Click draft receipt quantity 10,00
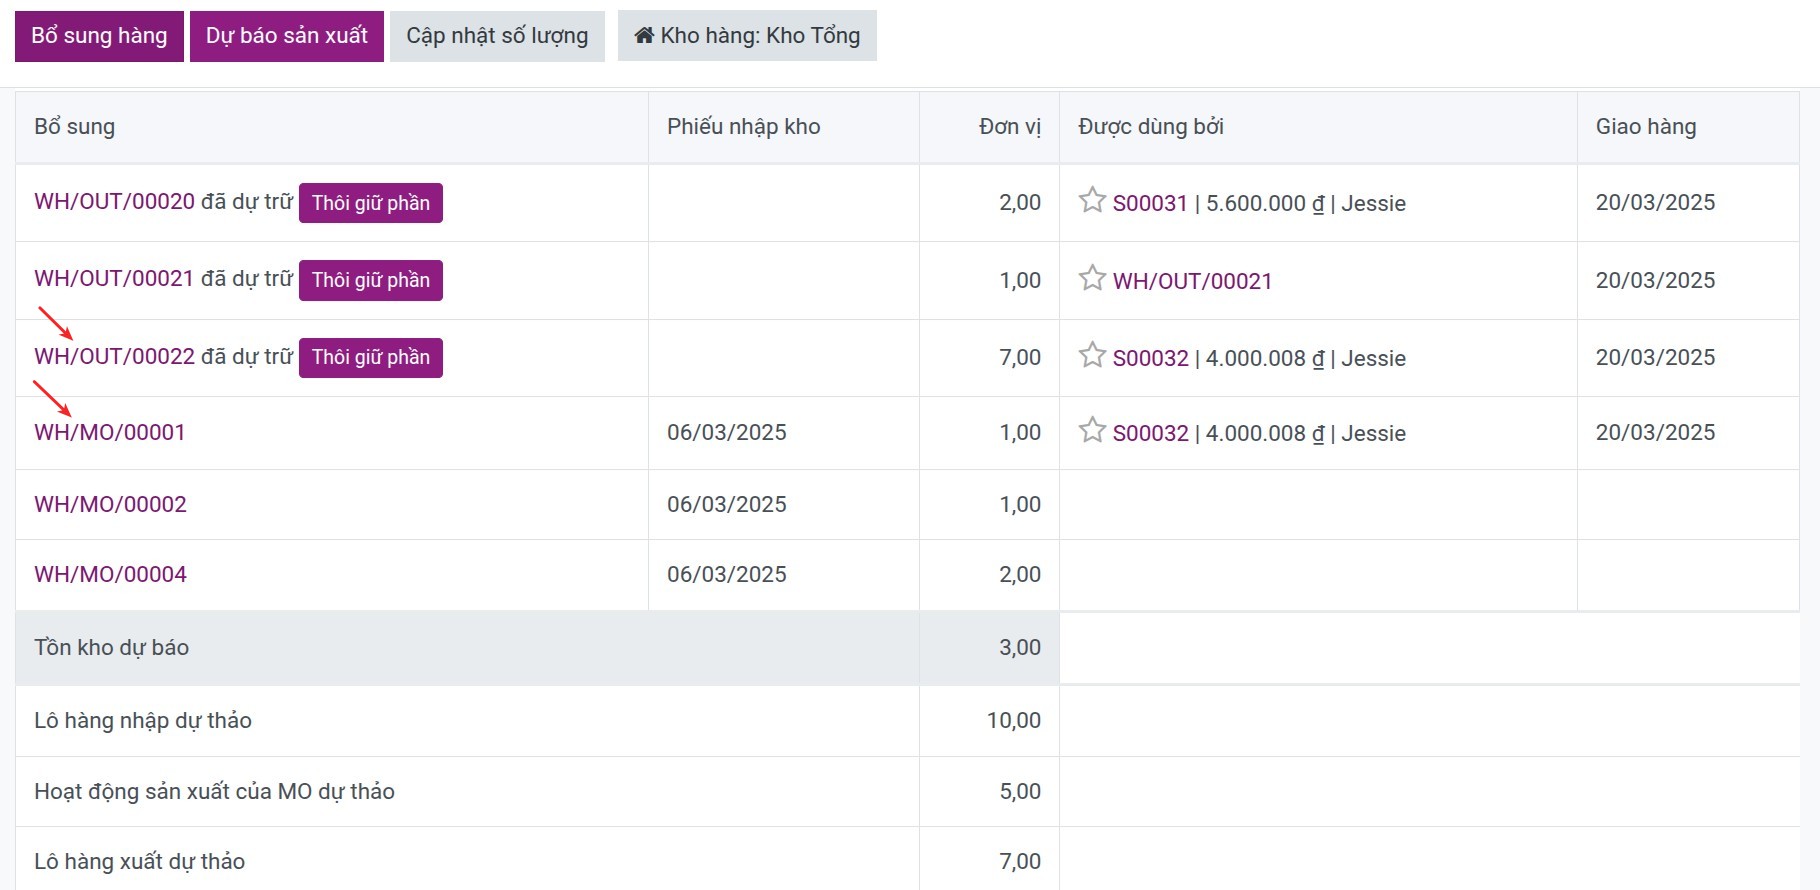 1014,721
